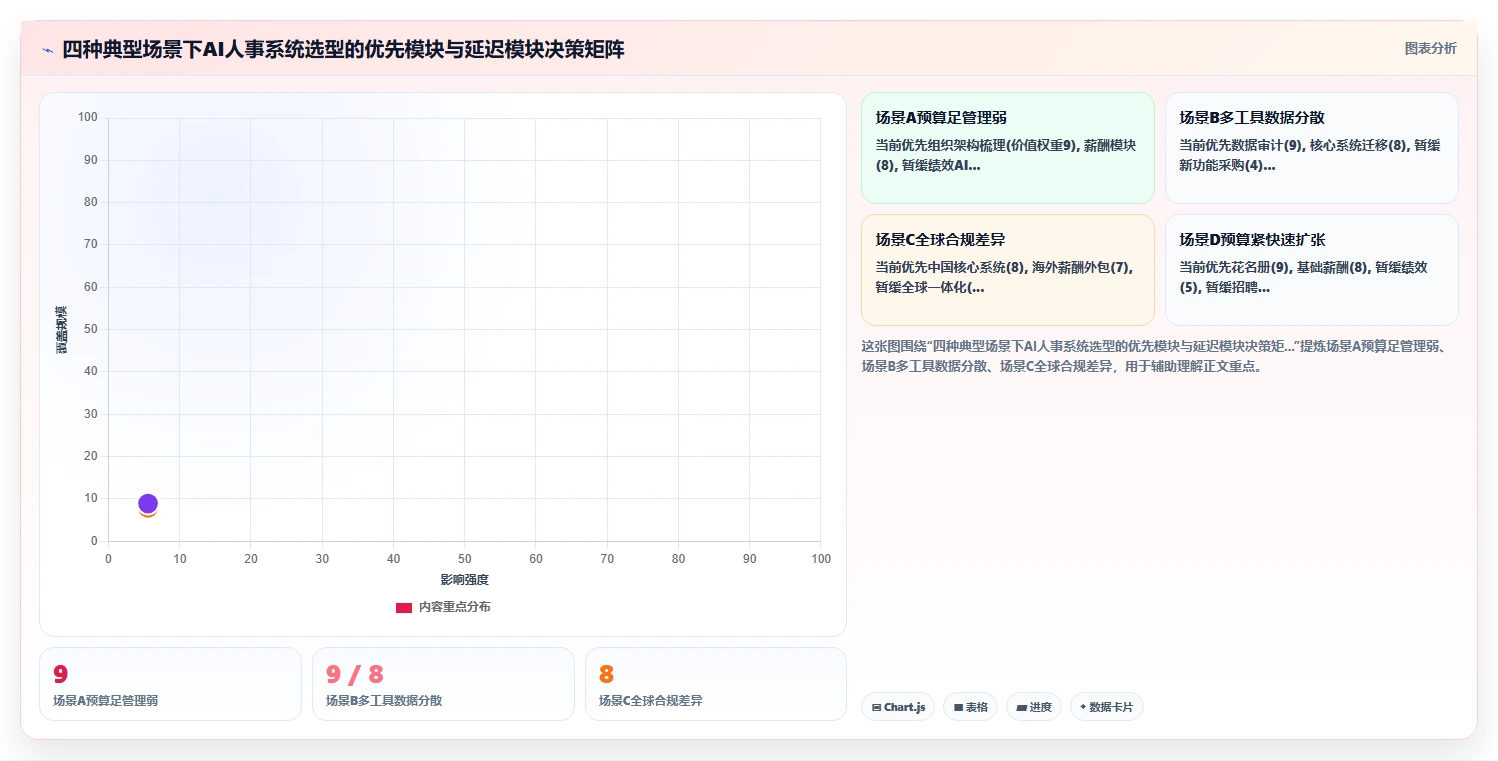This screenshot has width=1498, height=761.
Task: Click the 图表分析 label in header
Action: [x=1430, y=48]
